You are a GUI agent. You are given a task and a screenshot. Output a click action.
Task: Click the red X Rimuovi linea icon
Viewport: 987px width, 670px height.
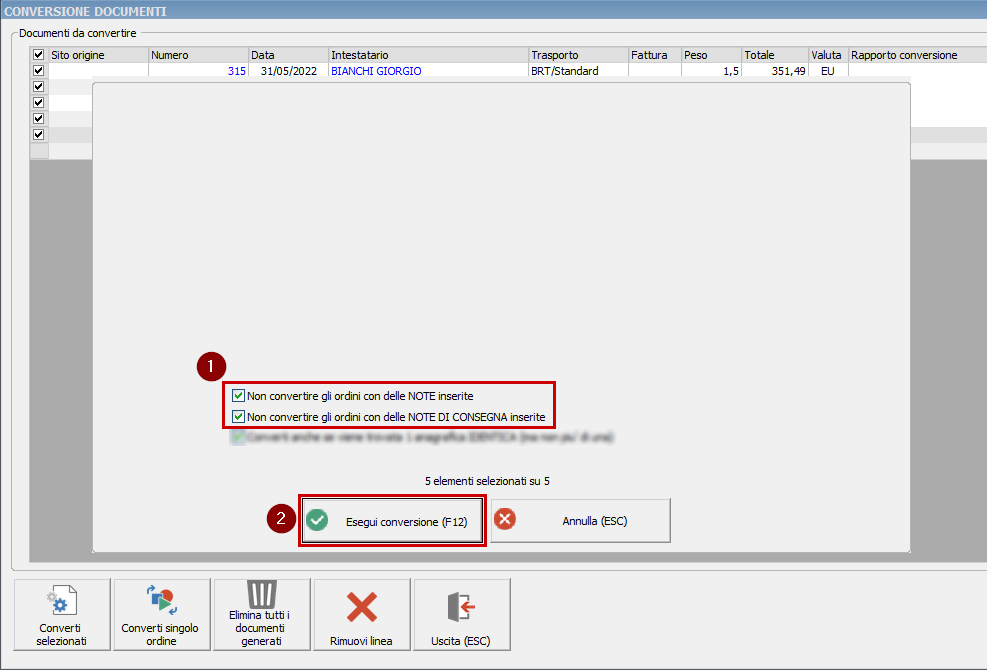click(x=361, y=607)
